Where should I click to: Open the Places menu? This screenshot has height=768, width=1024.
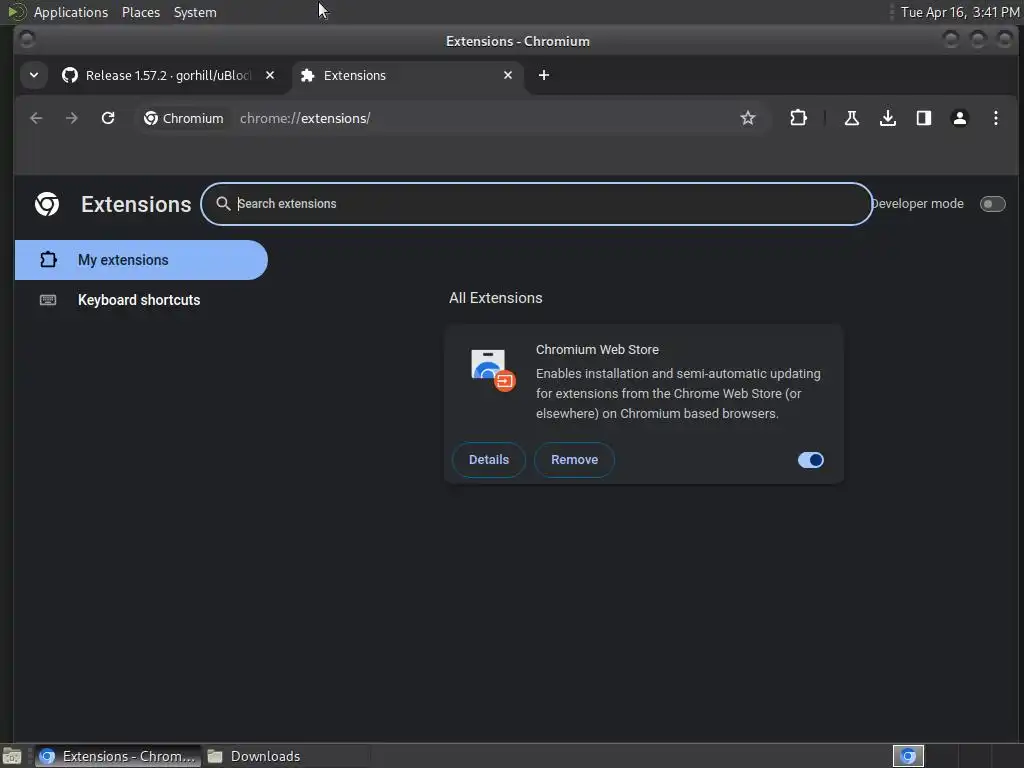(x=140, y=12)
